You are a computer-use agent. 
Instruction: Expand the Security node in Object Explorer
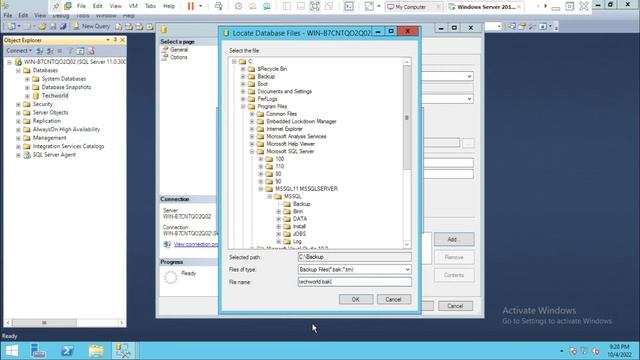pos(18,104)
